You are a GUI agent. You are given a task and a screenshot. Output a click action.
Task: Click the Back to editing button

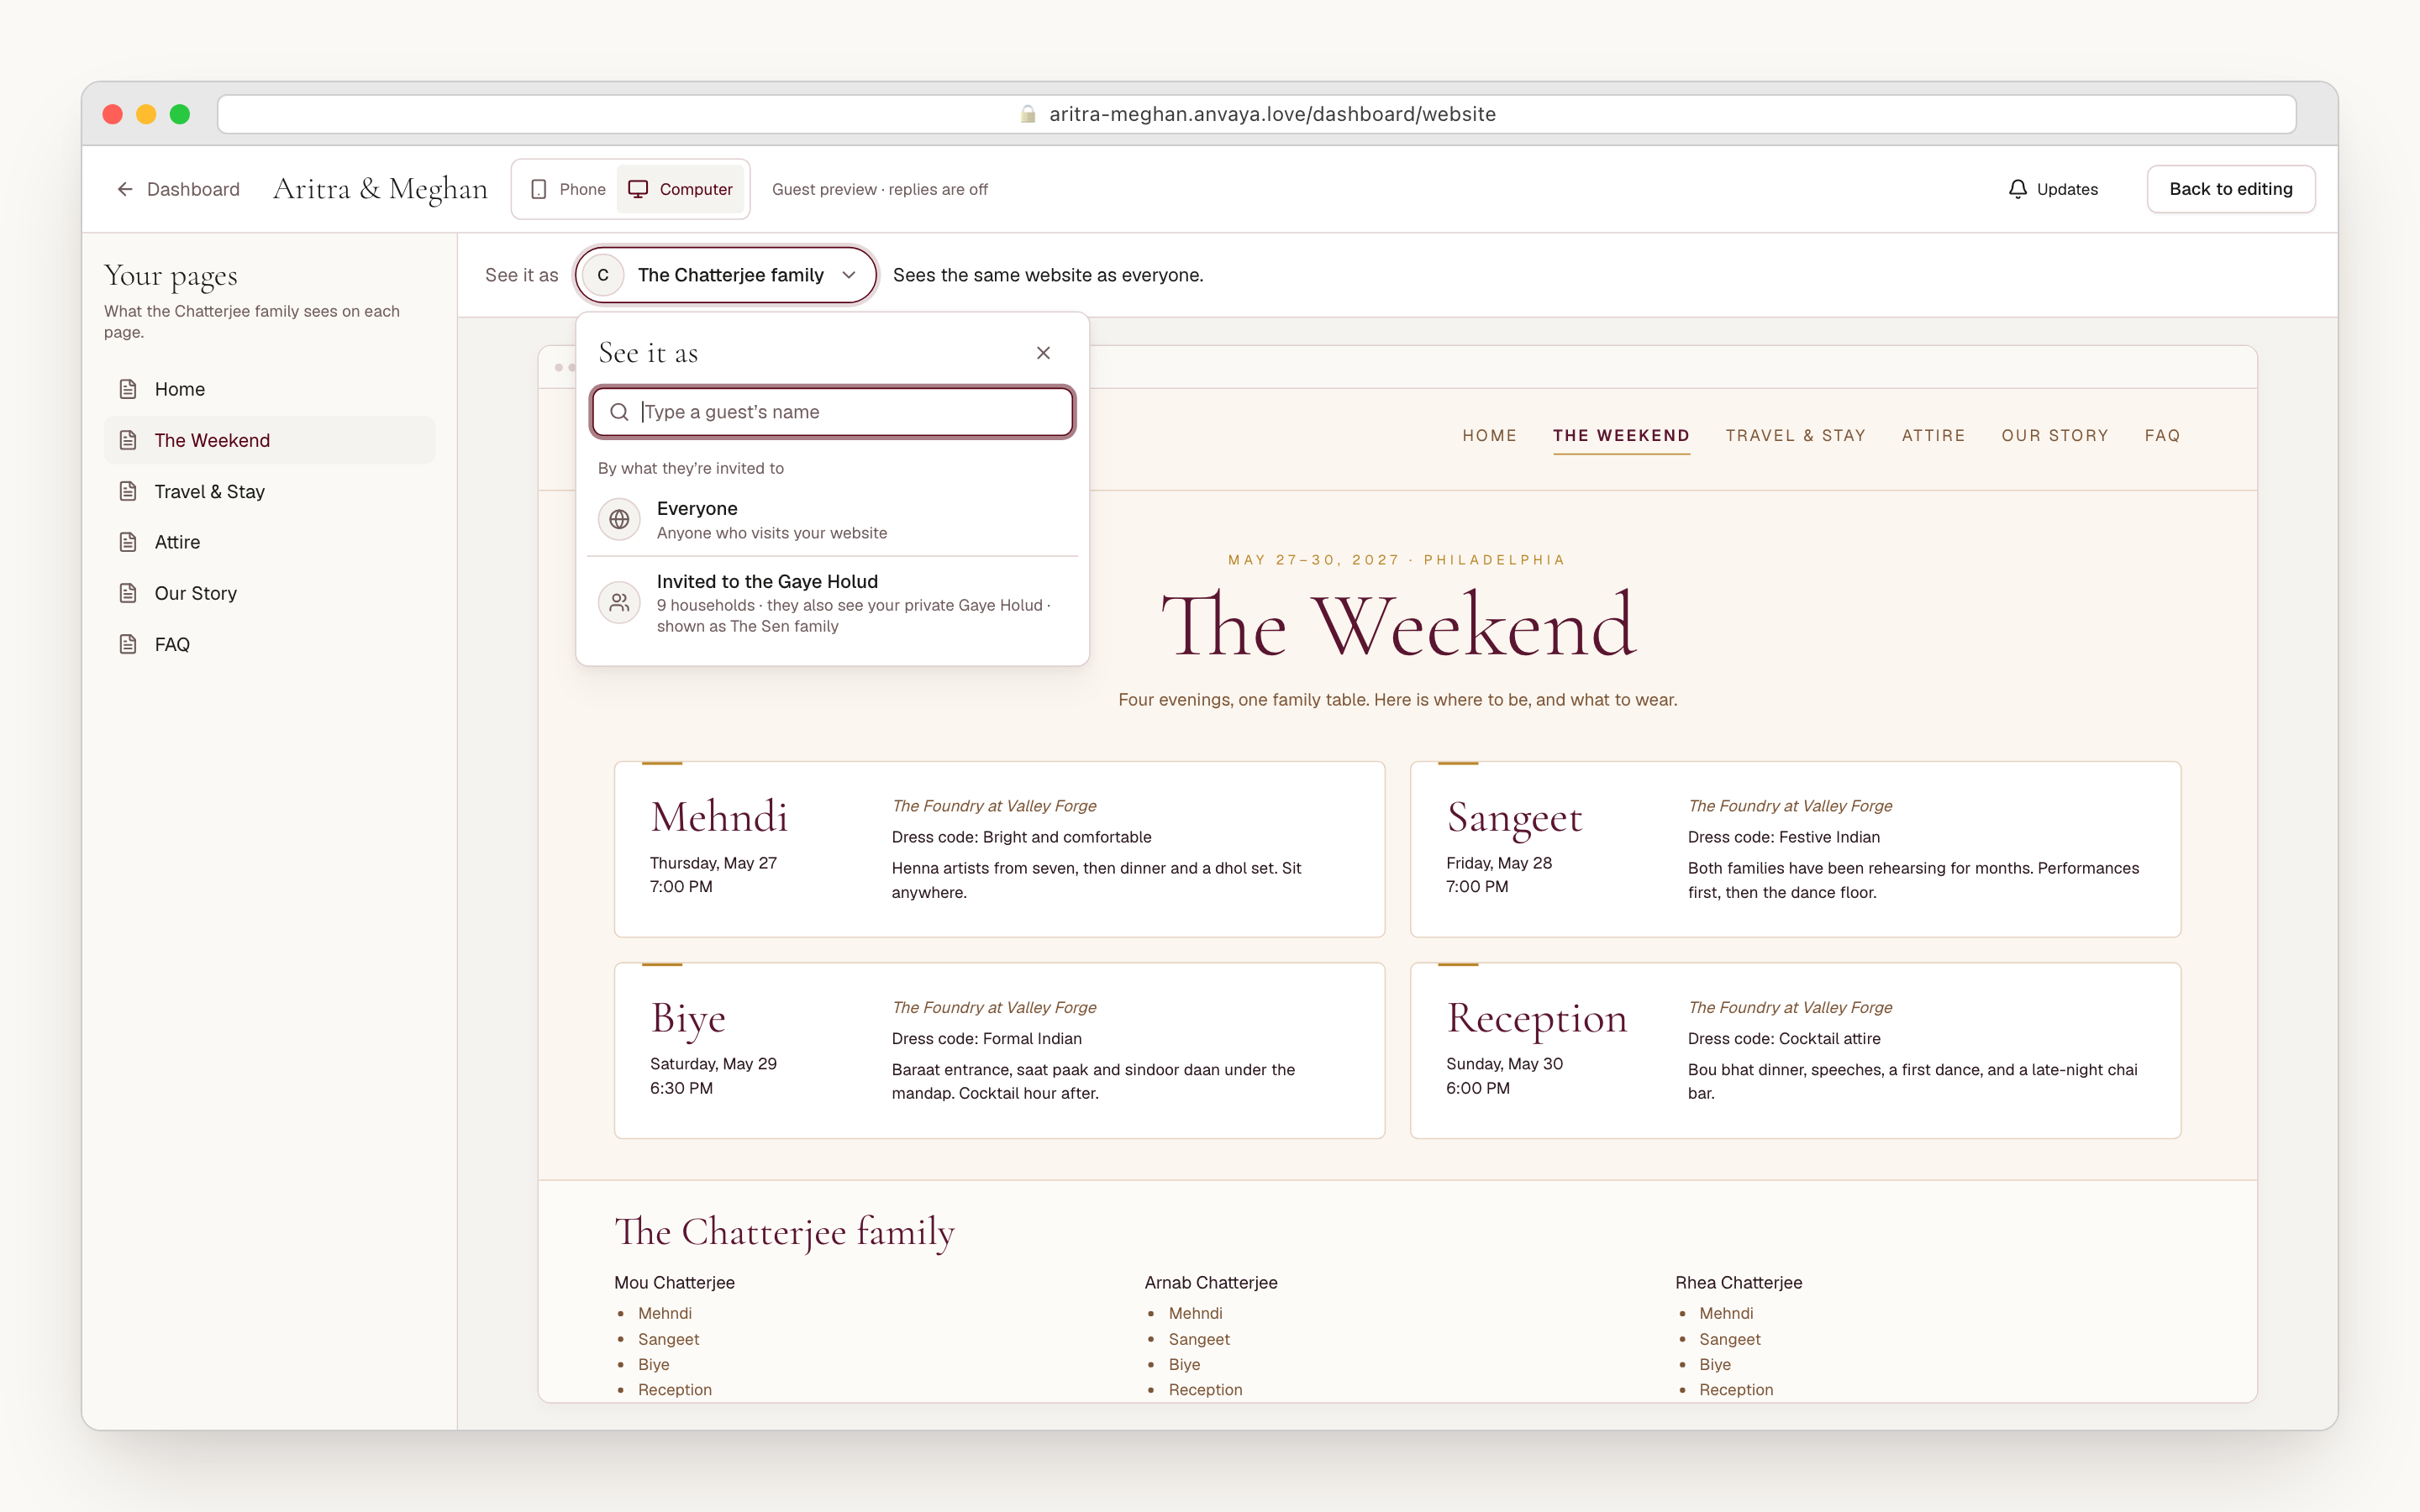pyautogui.click(x=2230, y=189)
